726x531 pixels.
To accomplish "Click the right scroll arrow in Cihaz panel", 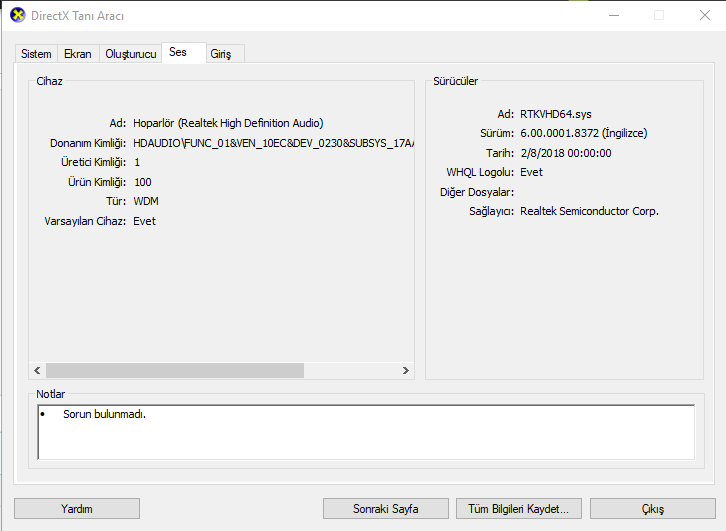I will (x=406, y=370).
